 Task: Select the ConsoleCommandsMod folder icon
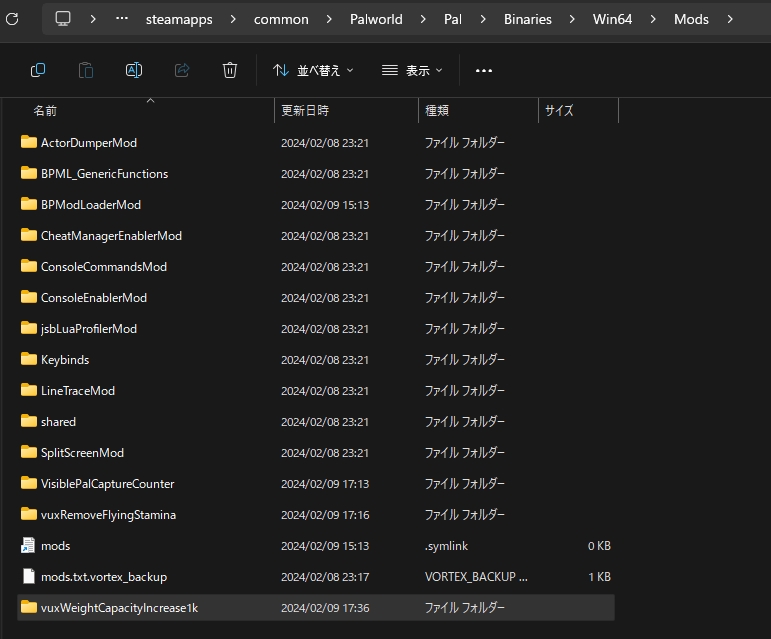coord(29,266)
